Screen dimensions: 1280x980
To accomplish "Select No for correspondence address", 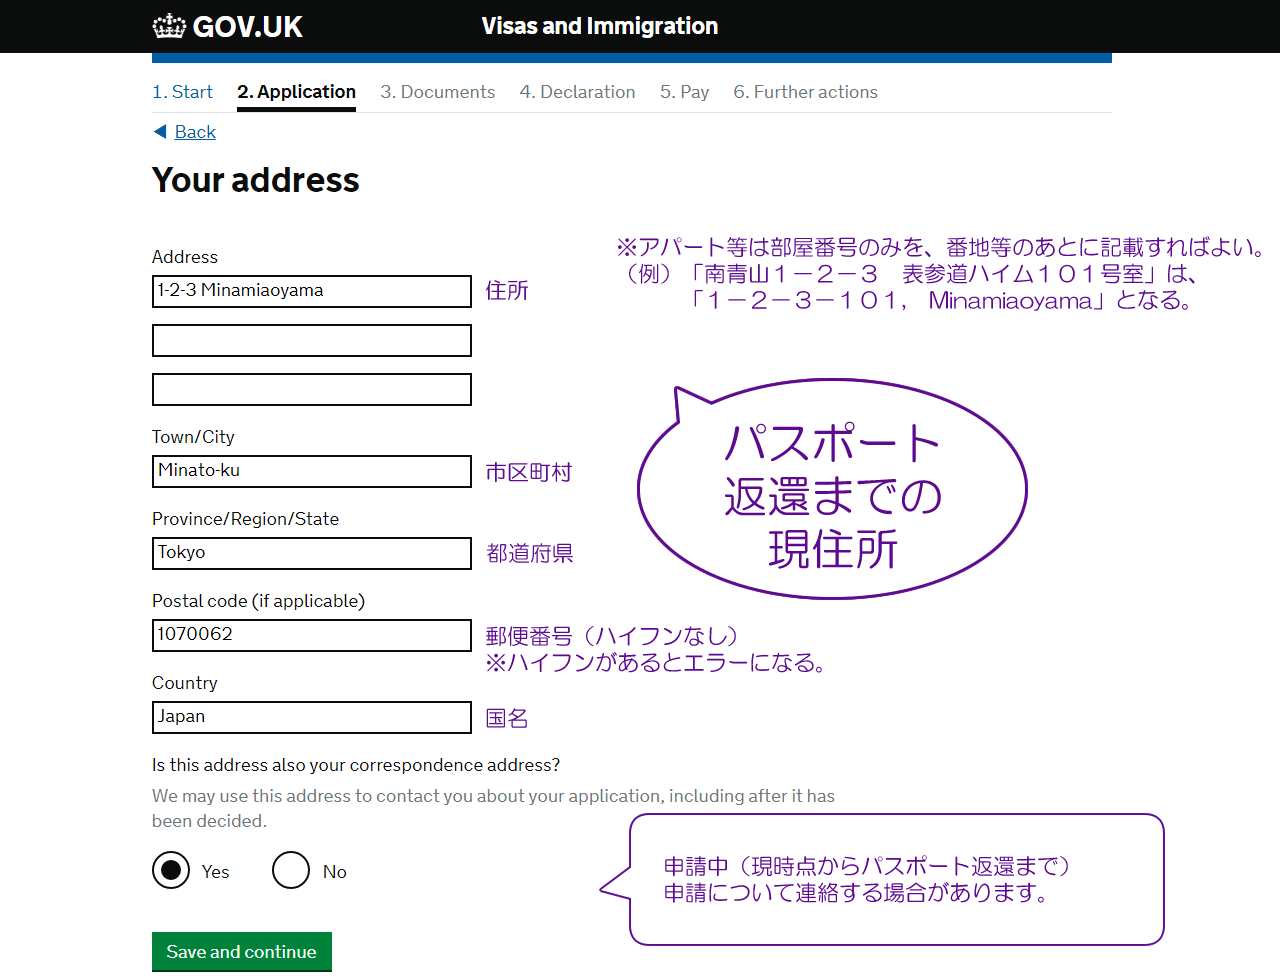I will [291, 870].
